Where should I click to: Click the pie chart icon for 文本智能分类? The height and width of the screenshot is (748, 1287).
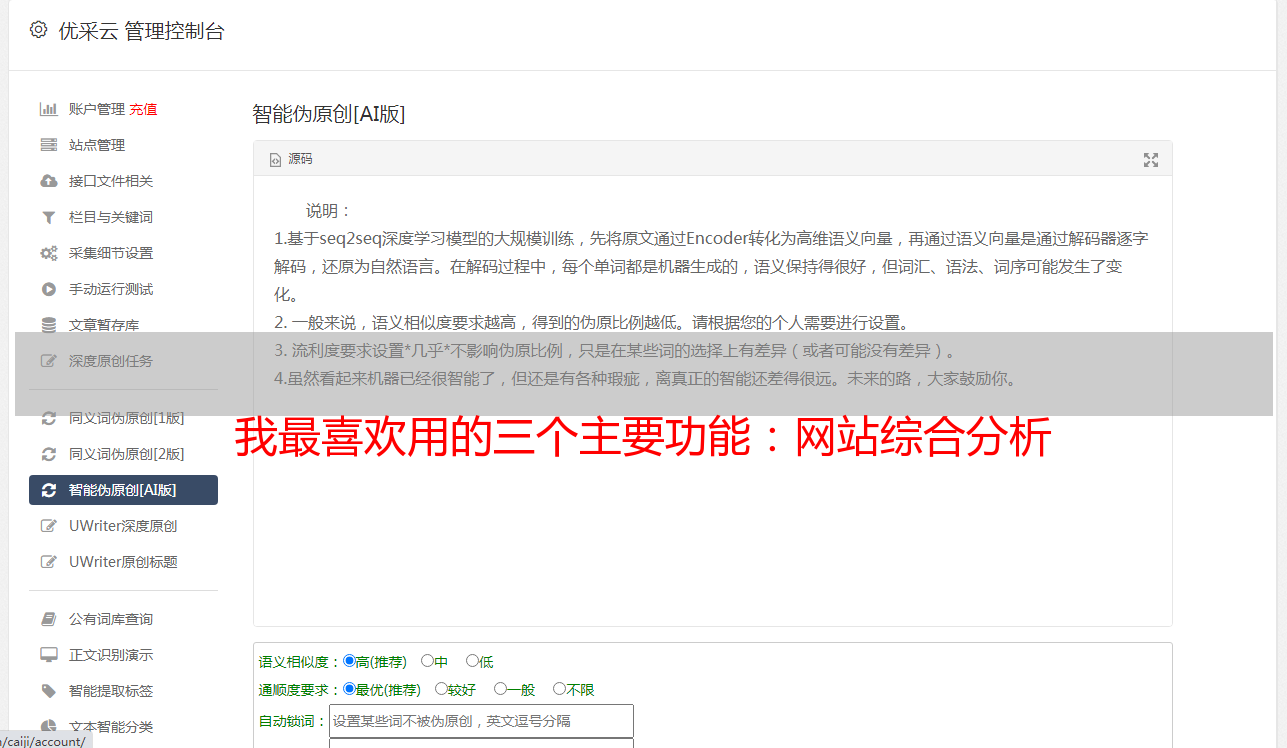point(48,727)
